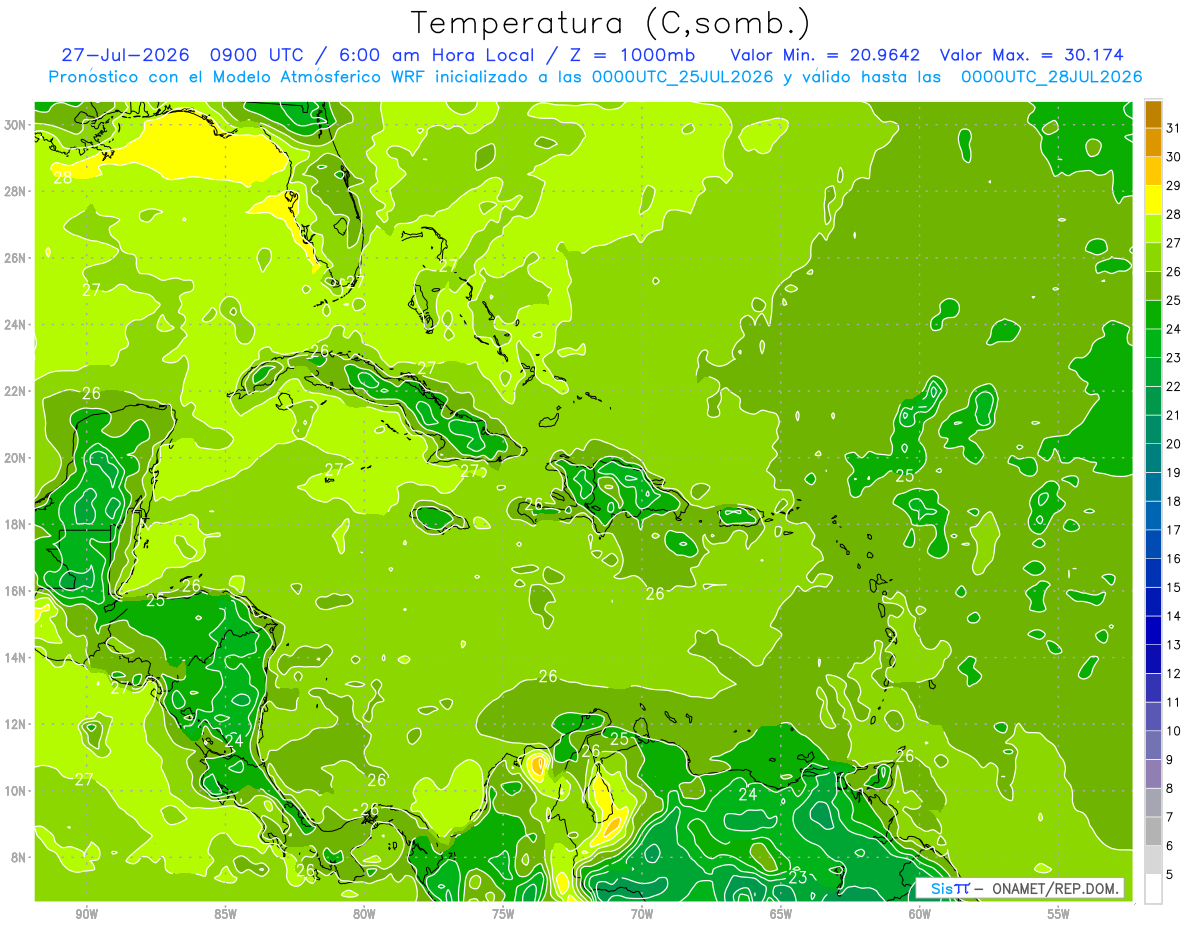Click the "Z = 1000mb" level text
Viewport: 1200px width, 927px height.
[632, 54]
